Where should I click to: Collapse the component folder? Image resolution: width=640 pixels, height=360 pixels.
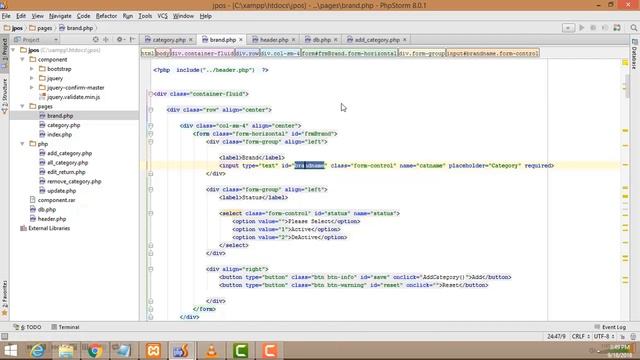click(x=23, y=60)
